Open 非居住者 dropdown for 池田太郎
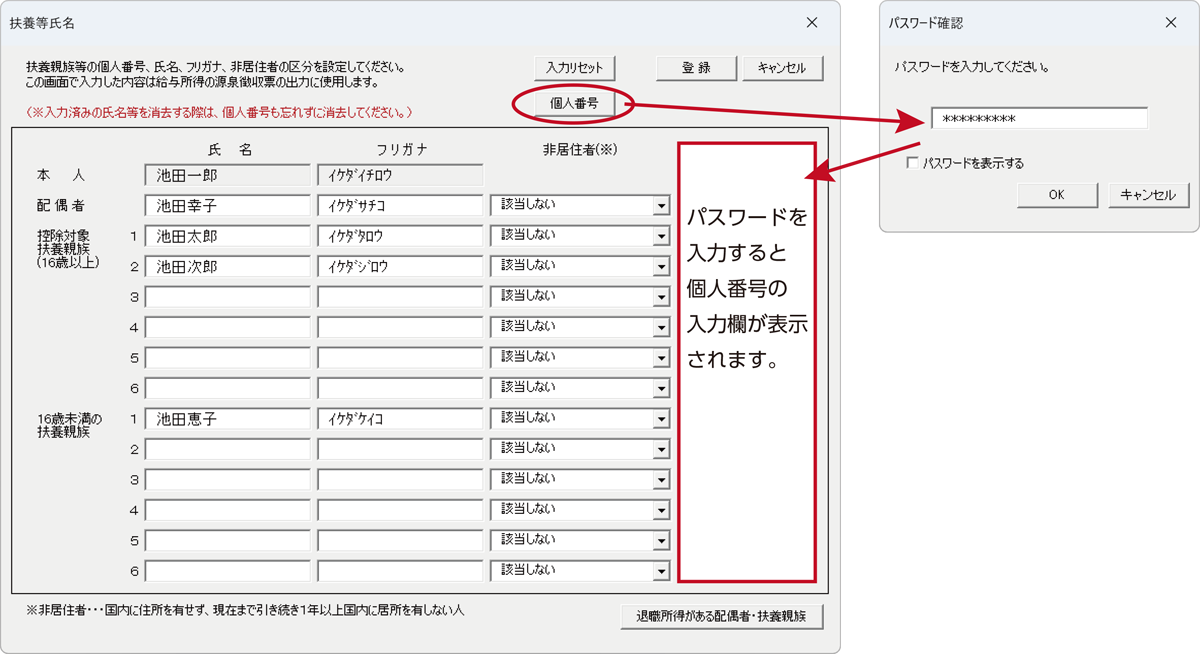This screenshot has height=654, width=1200. point(660,238)
